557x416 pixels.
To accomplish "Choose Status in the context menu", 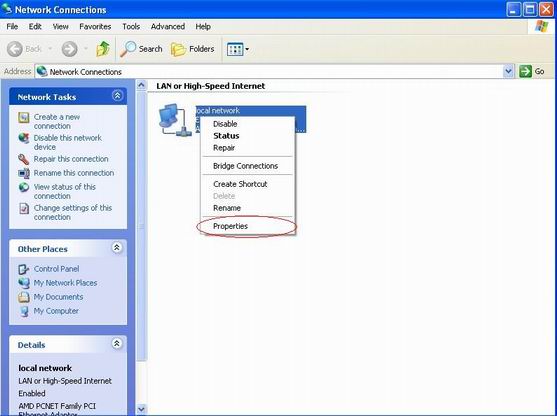I will click(x=248, y=136).
